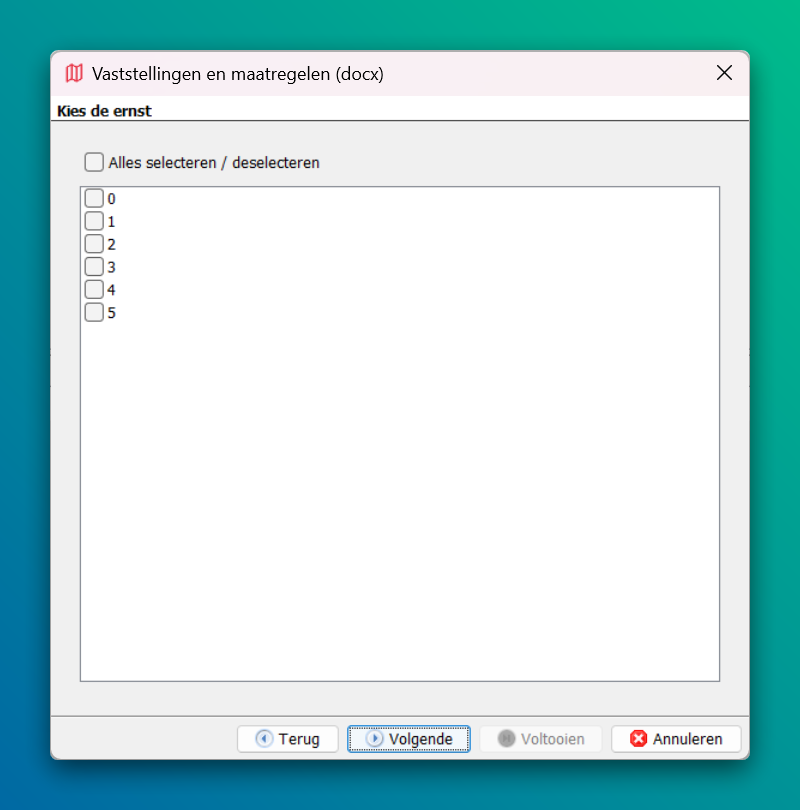Click the empty area of the severity list
This screenshot has width=800, height=810.
click(400, 500)
